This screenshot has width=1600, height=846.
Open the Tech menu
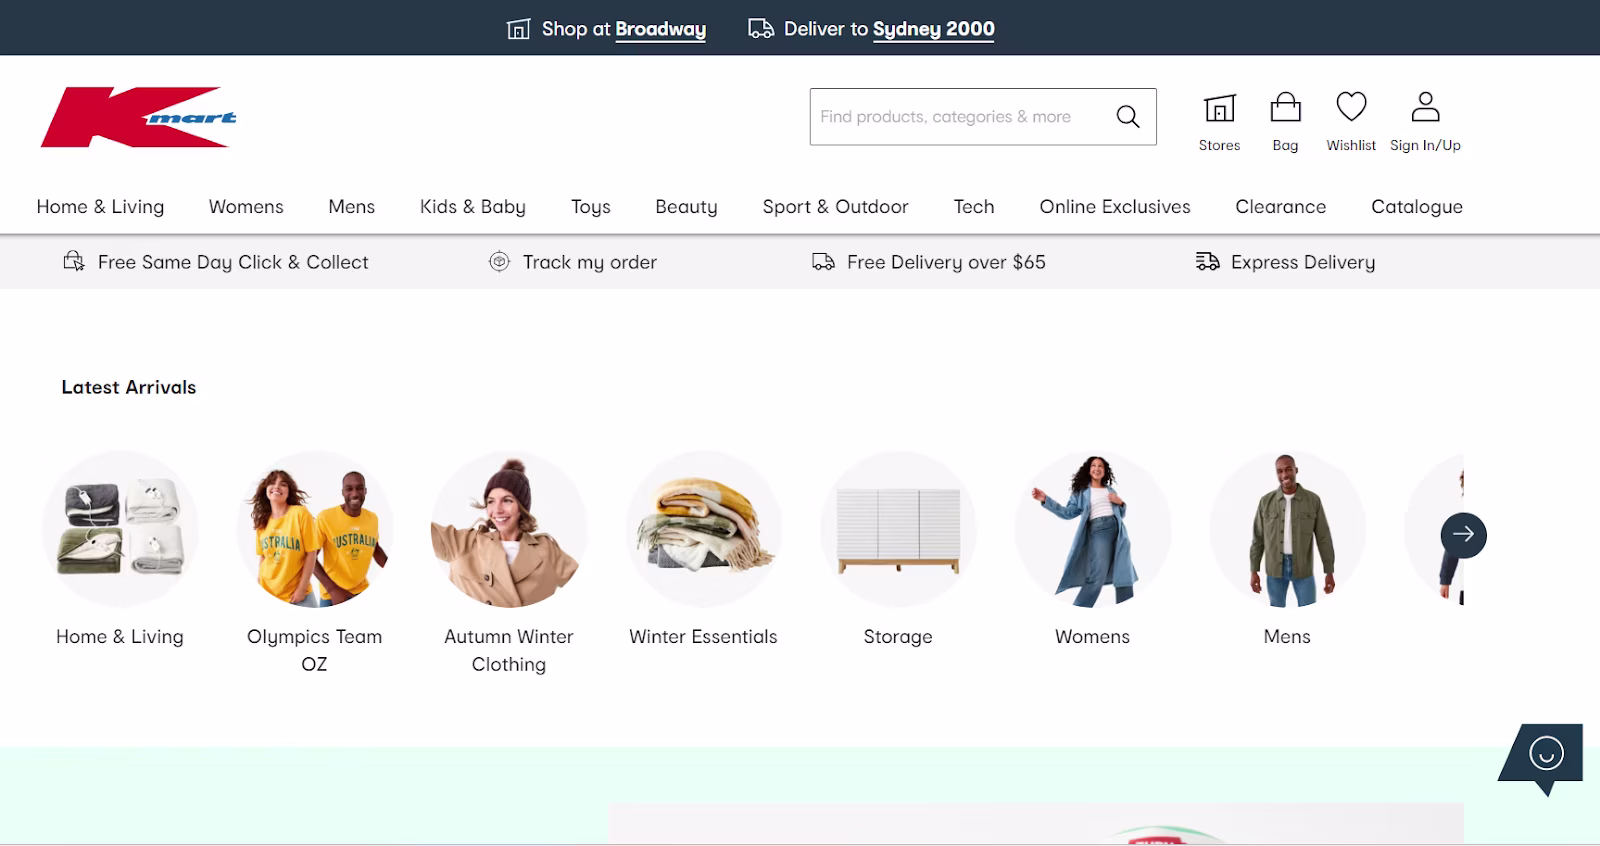[x=973, y=207]
